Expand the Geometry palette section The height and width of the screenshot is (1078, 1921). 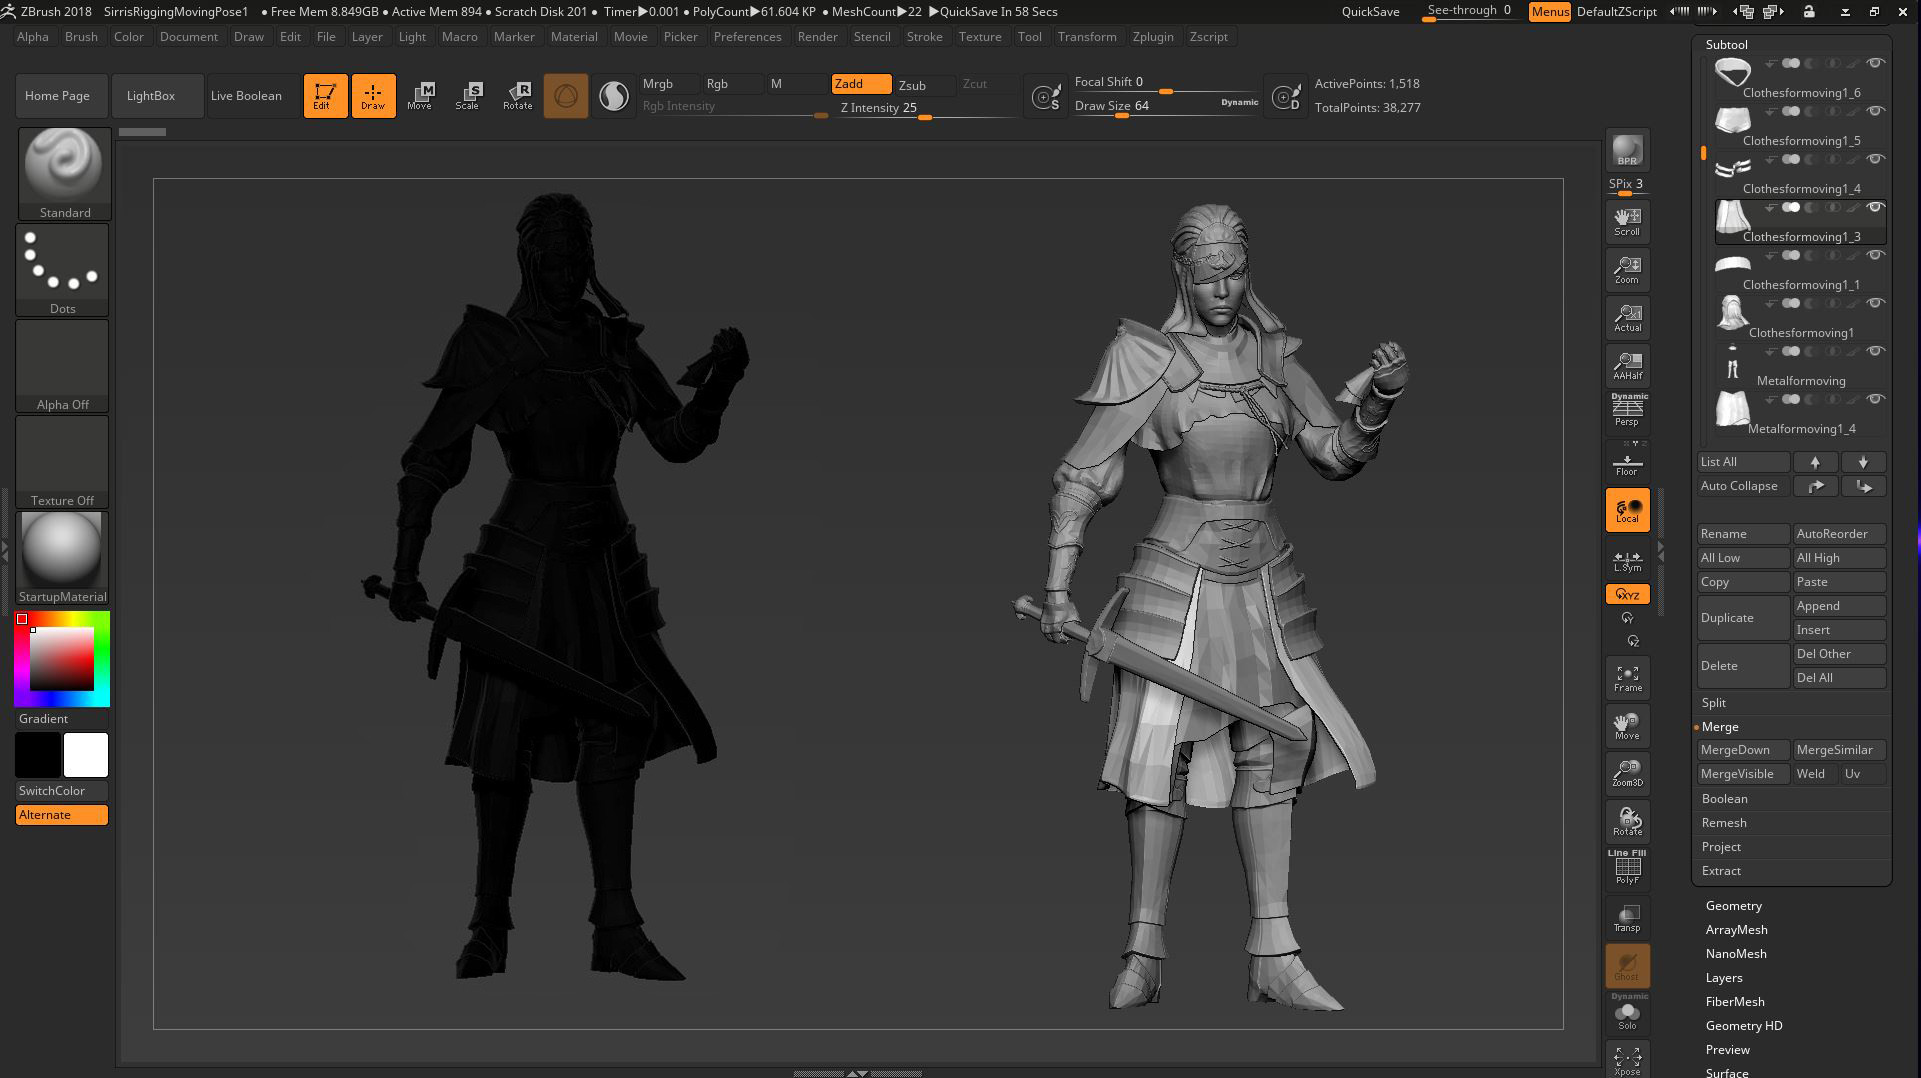click(1733, 906)
